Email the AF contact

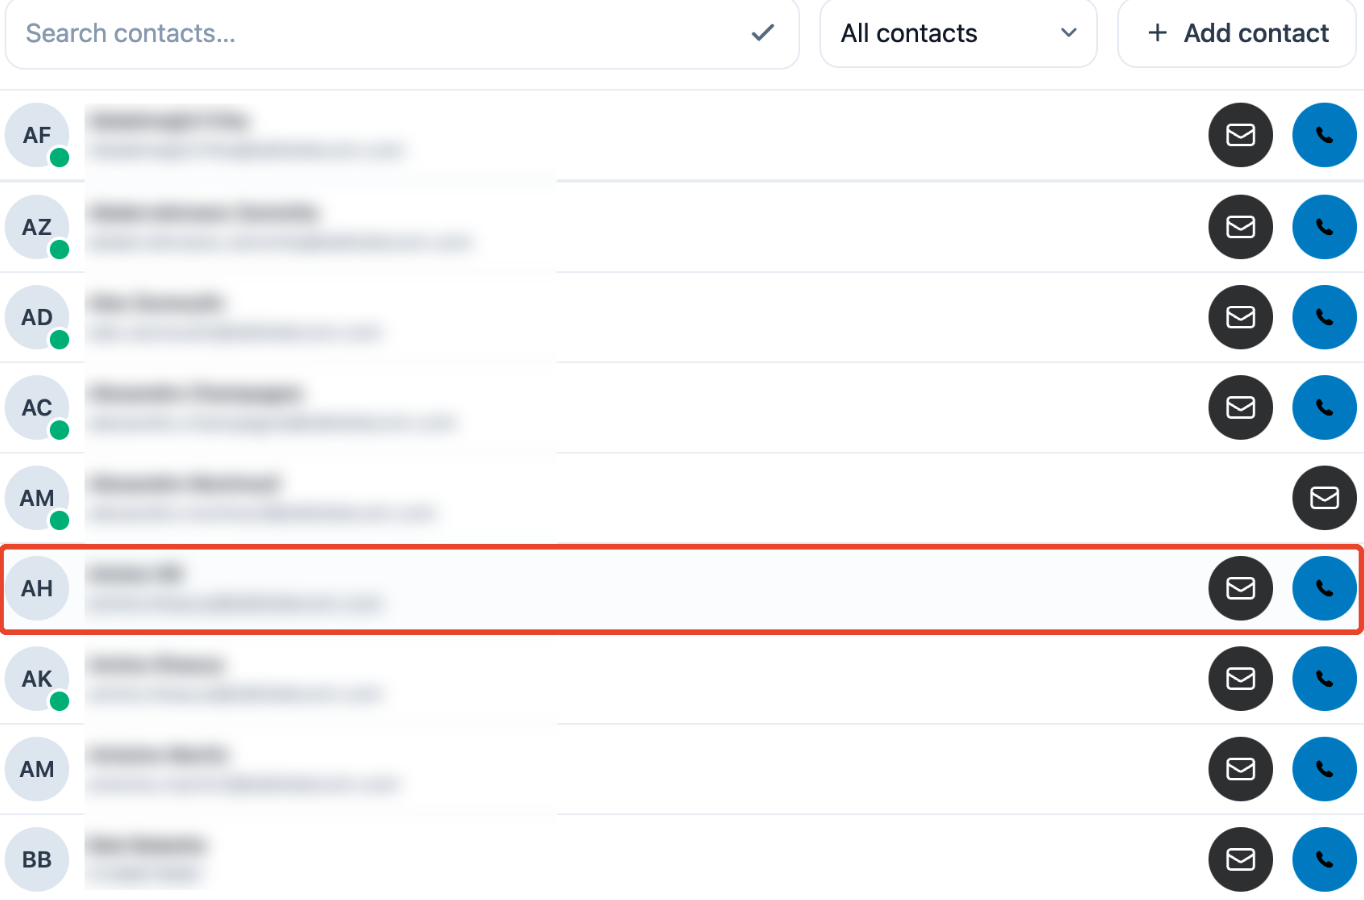coord(1240,135)
